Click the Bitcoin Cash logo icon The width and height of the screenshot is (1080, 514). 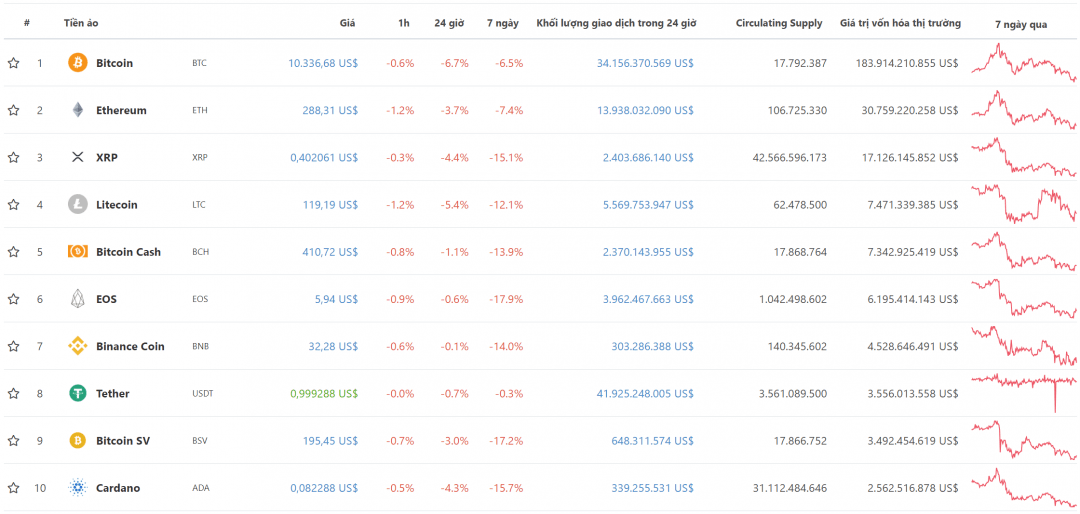pos(78,251)
